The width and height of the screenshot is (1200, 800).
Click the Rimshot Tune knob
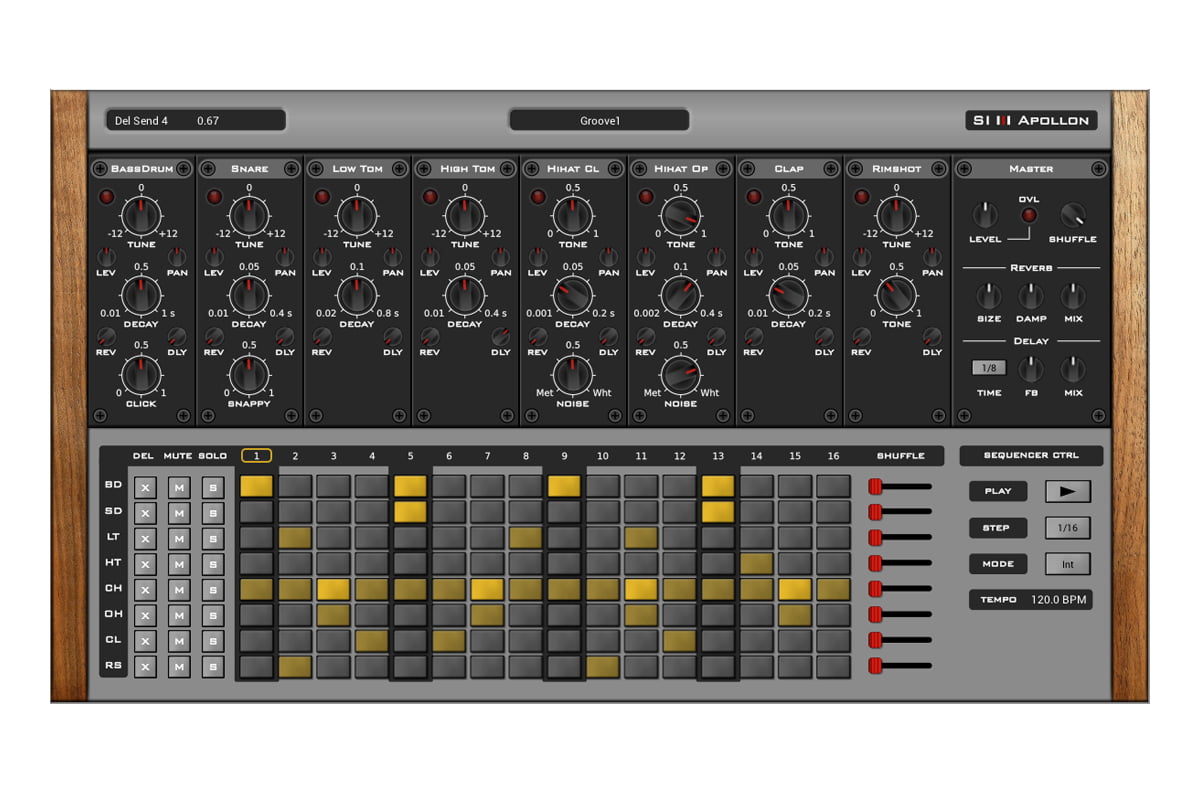tap(897, 215)
